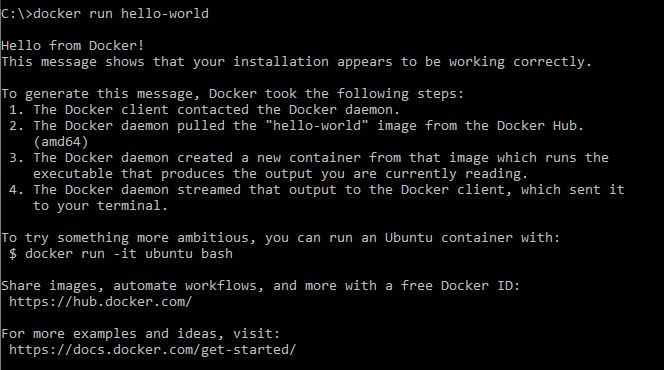Click the "Hello from Docker!" line

click(72, 45)
